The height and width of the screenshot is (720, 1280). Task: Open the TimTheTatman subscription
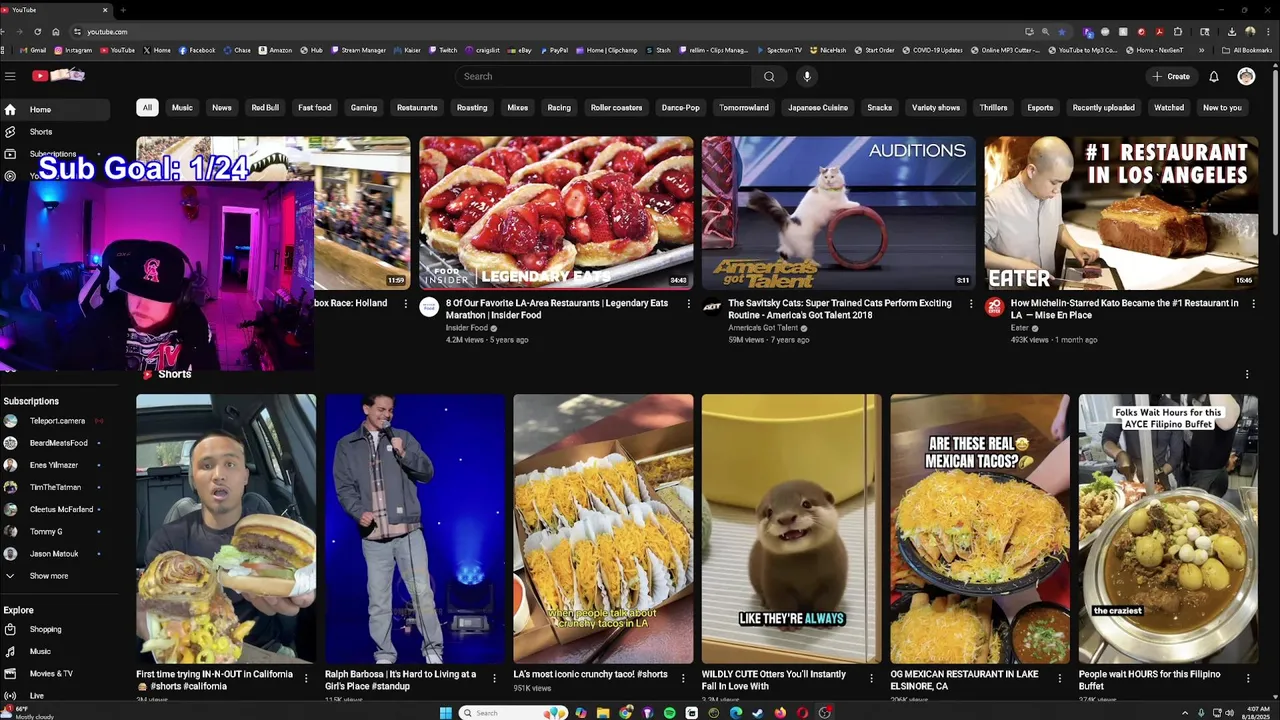point(56,487)
